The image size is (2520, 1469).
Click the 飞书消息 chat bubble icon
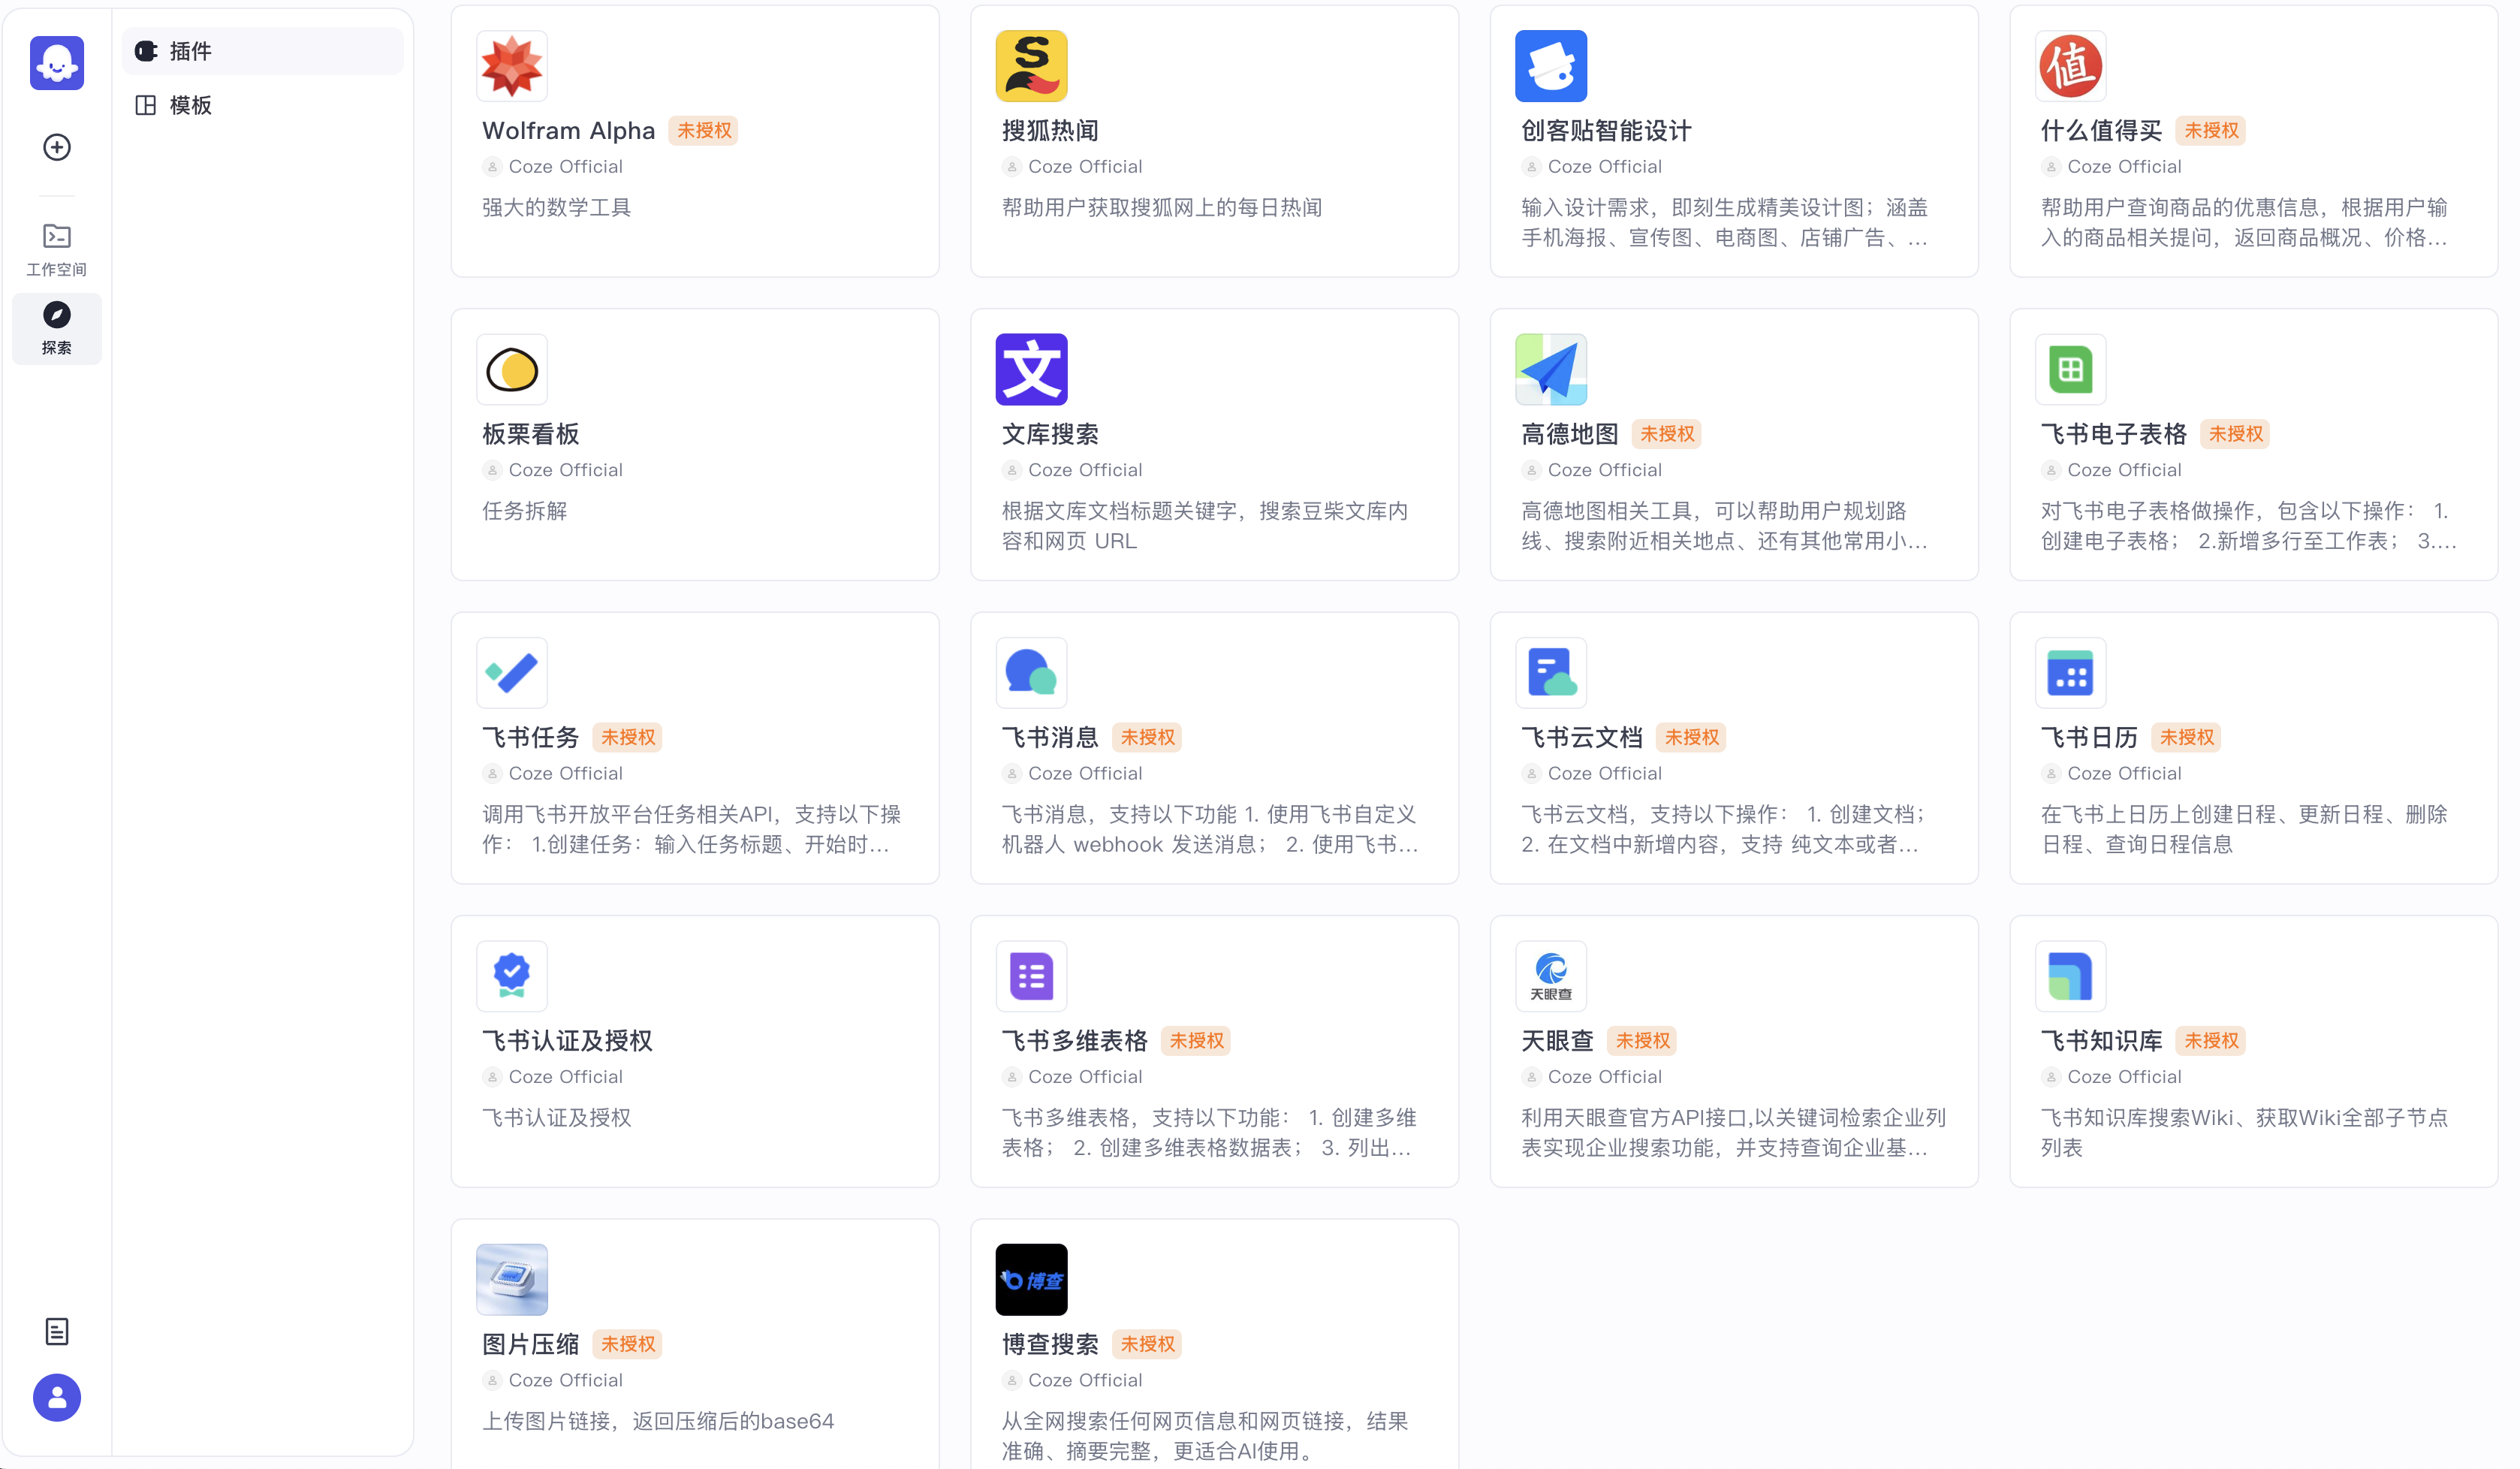[1032, 673]
